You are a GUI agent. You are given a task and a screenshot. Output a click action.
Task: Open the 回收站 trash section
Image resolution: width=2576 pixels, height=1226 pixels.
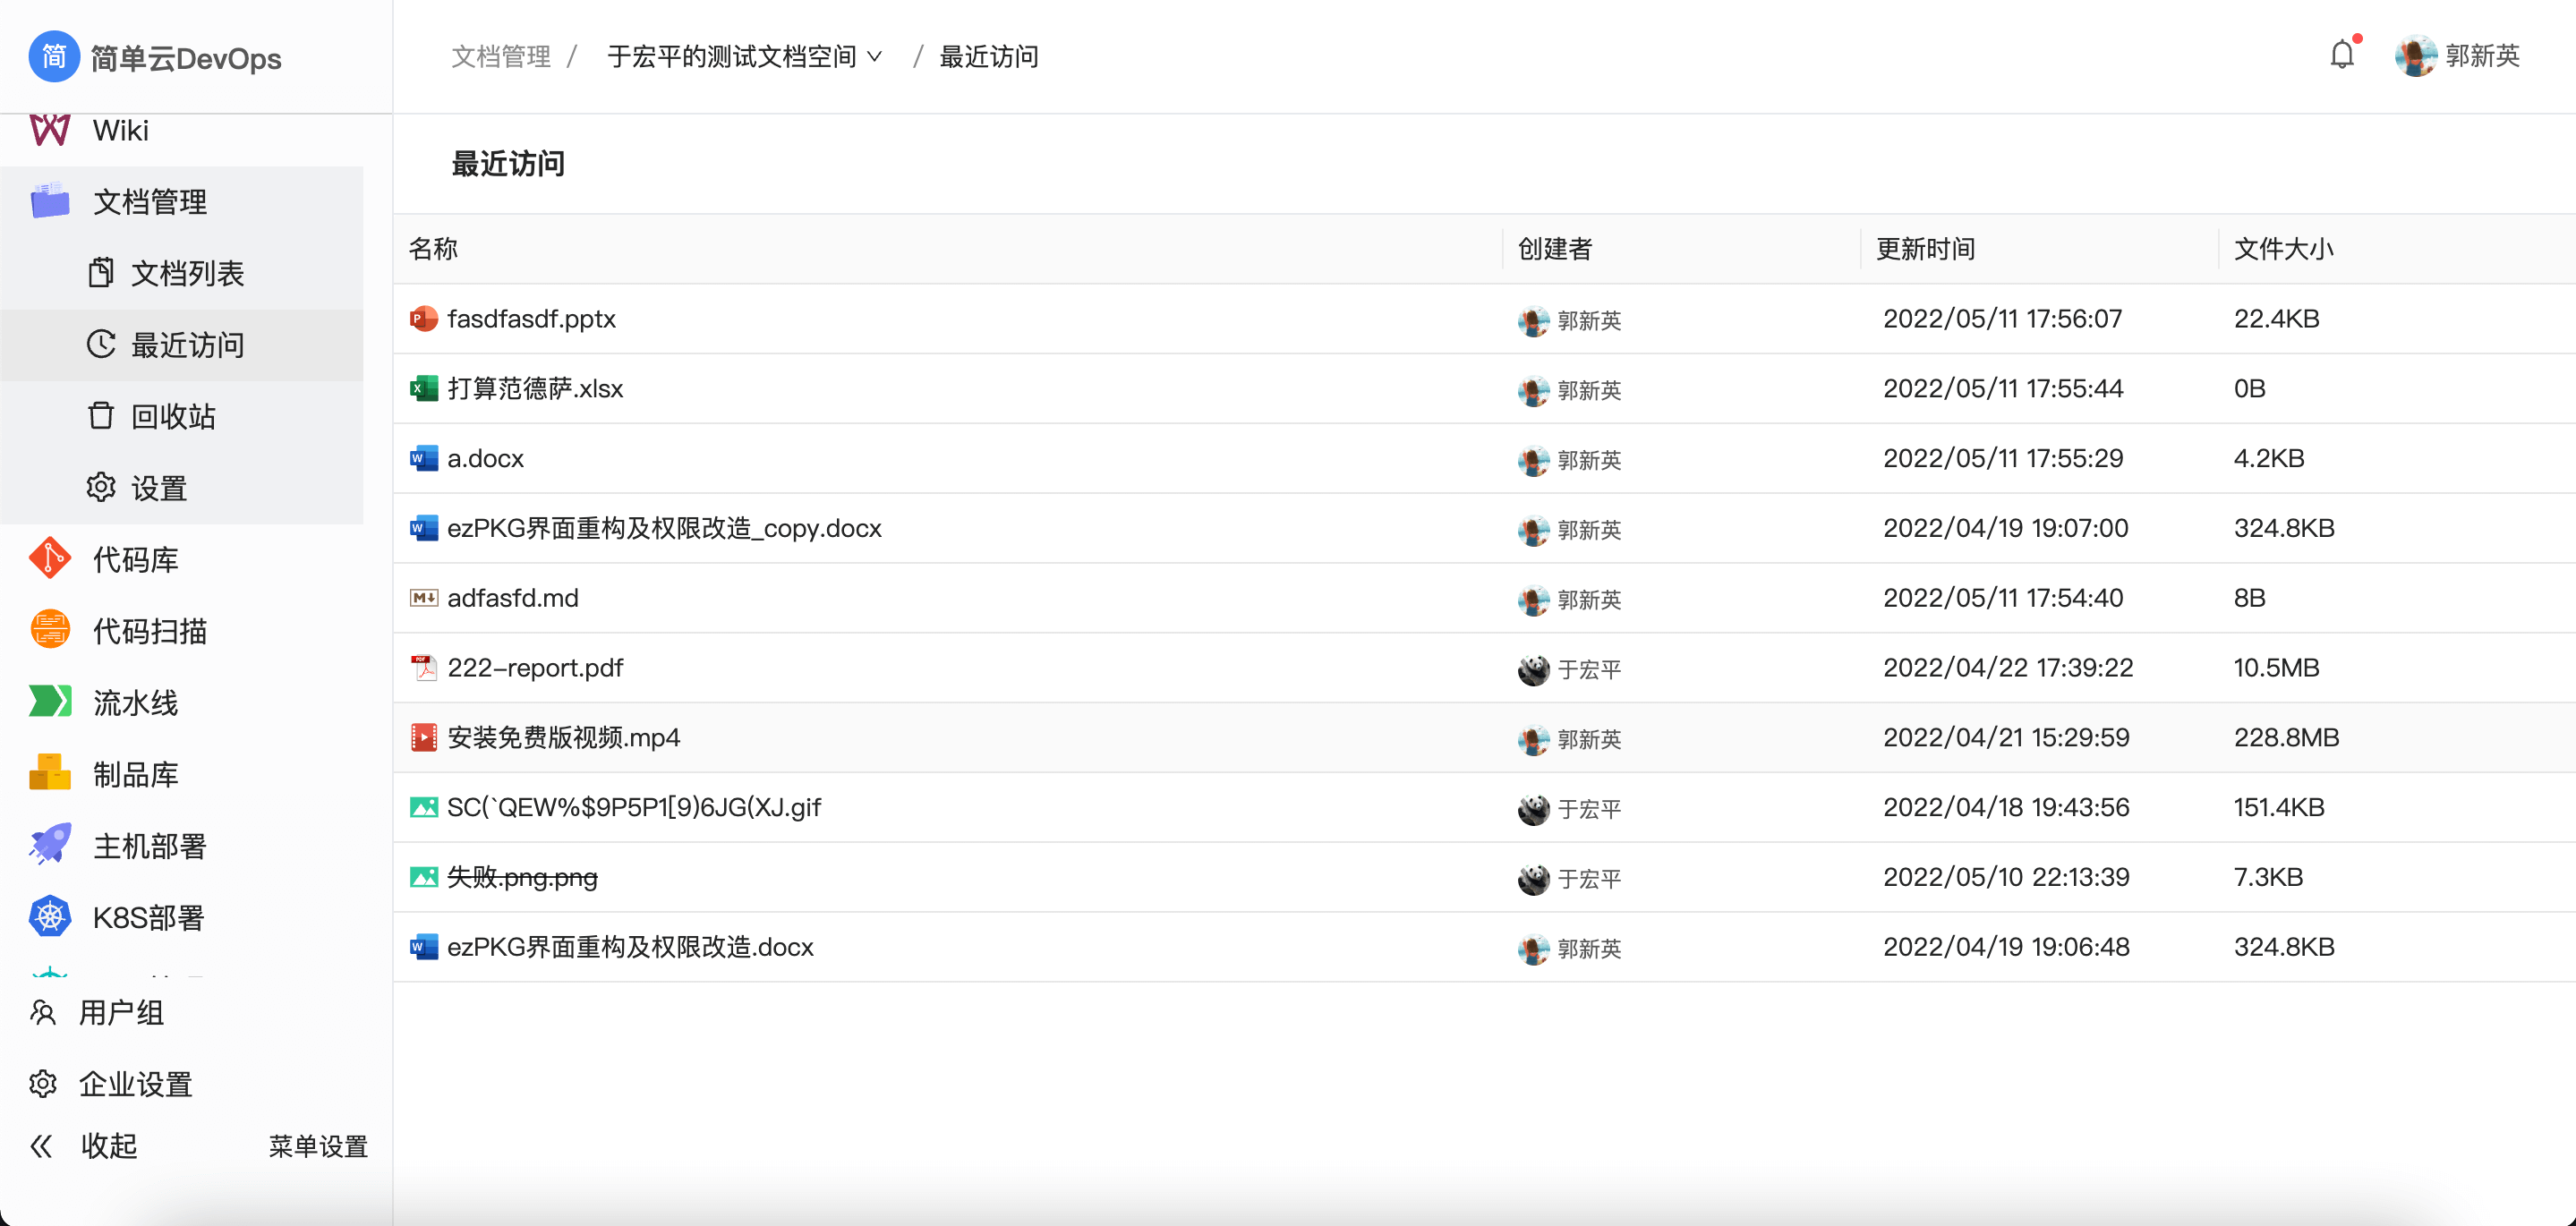(174, 416)
